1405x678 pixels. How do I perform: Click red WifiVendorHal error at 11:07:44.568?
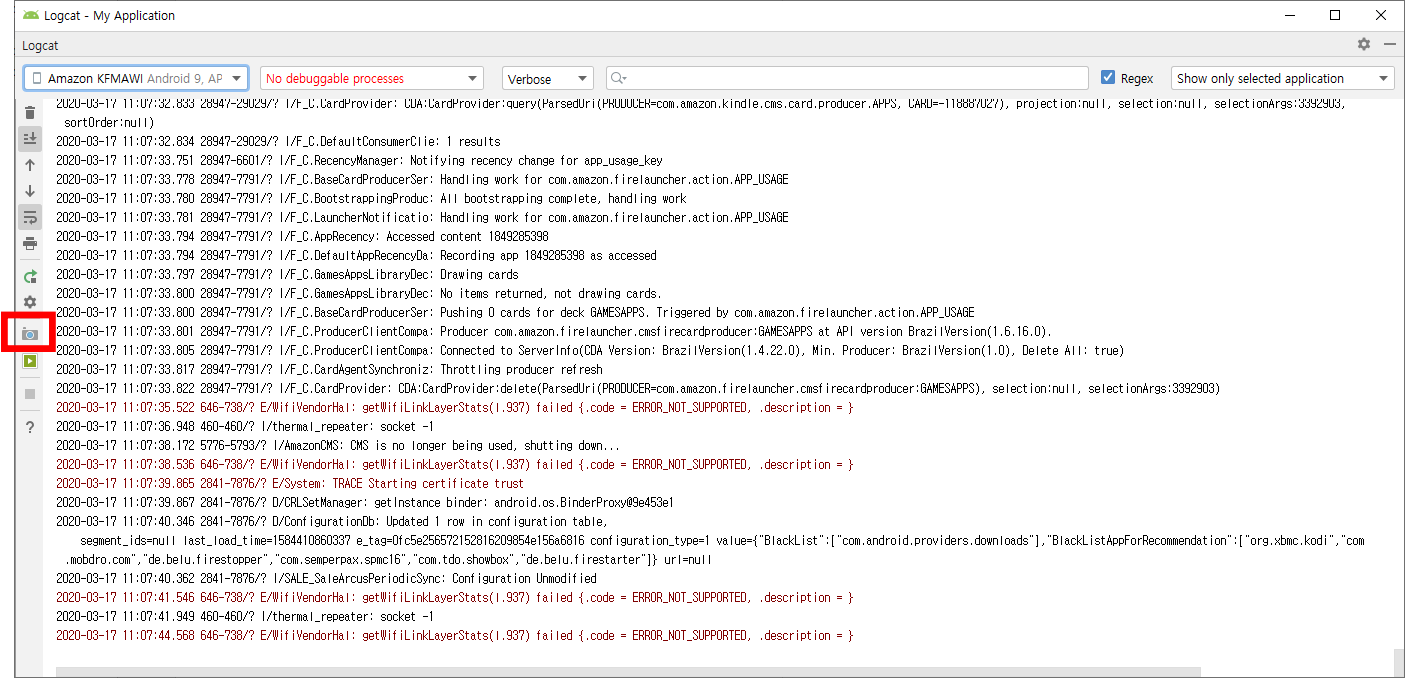(x=454, y=635)
